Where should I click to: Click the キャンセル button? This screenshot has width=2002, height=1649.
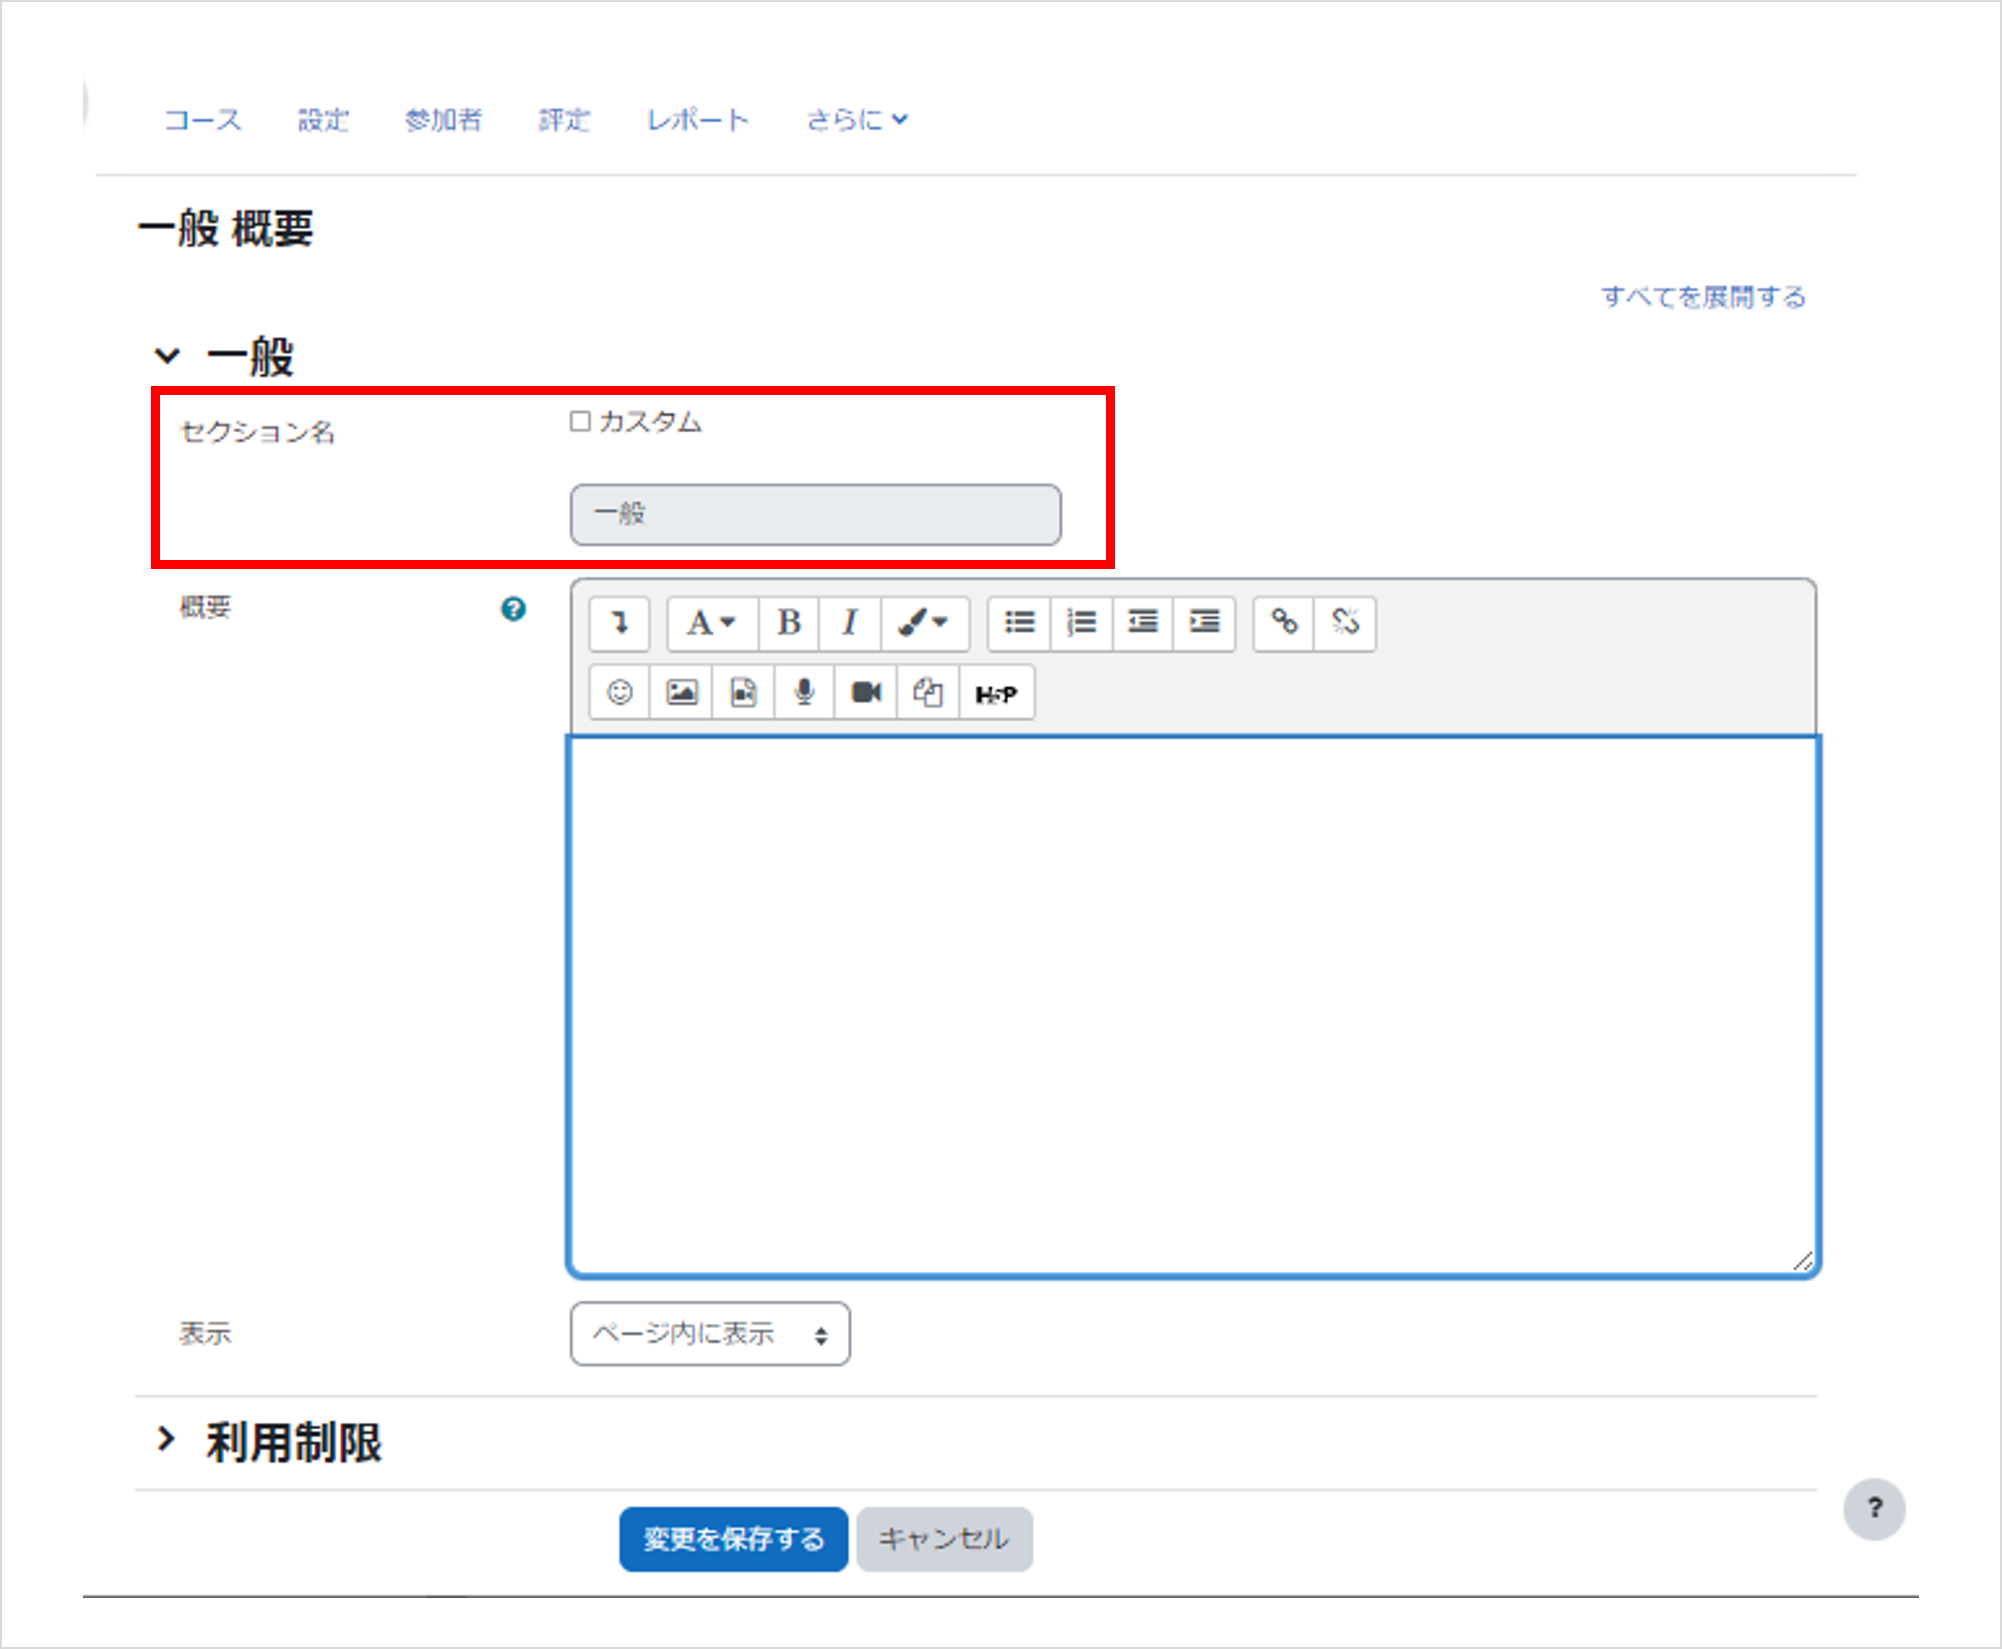[x=944, y=1539]
